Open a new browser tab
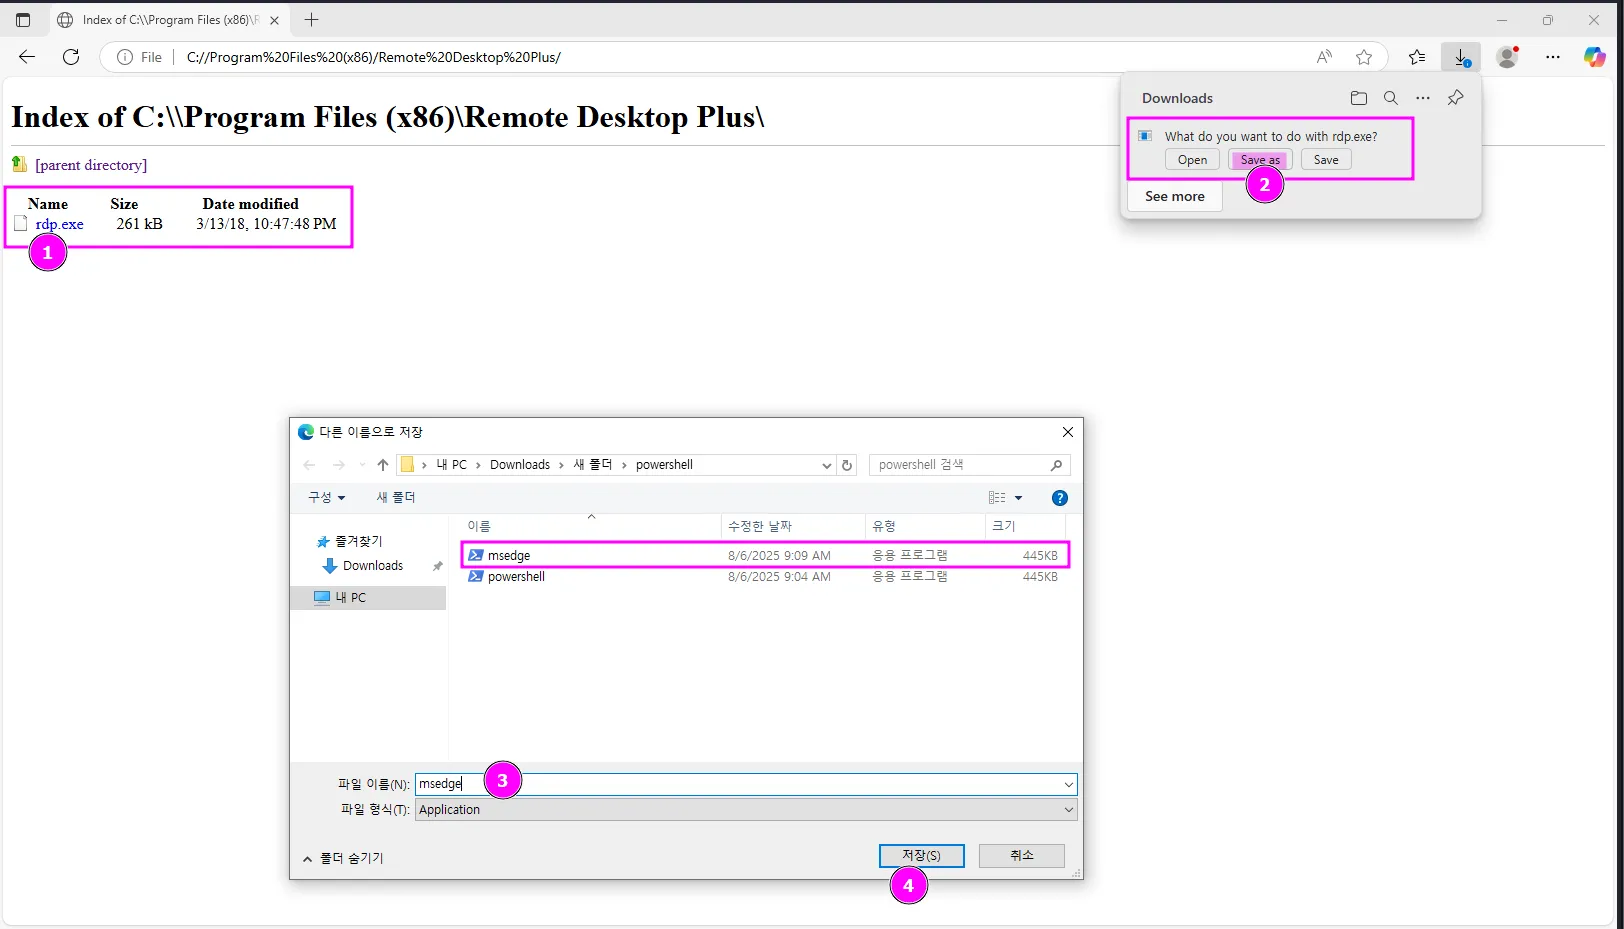The height and width of the screenshot is (929, 1624). (x=312, y=20)
